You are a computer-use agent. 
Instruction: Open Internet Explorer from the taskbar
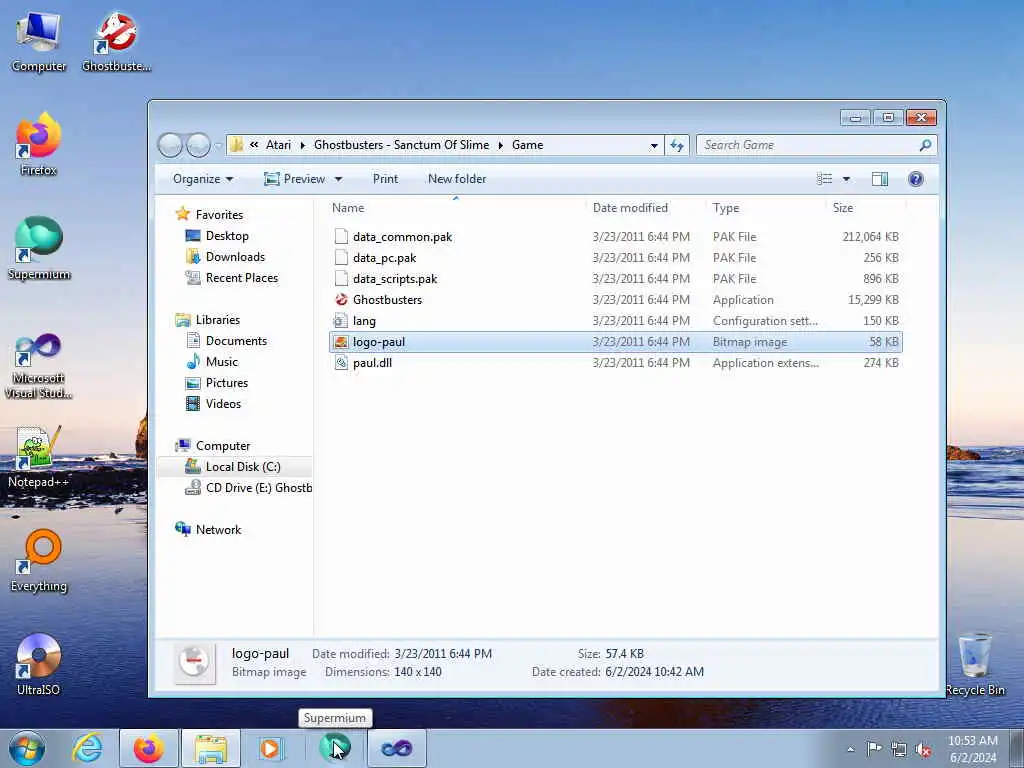coord(88,748)
